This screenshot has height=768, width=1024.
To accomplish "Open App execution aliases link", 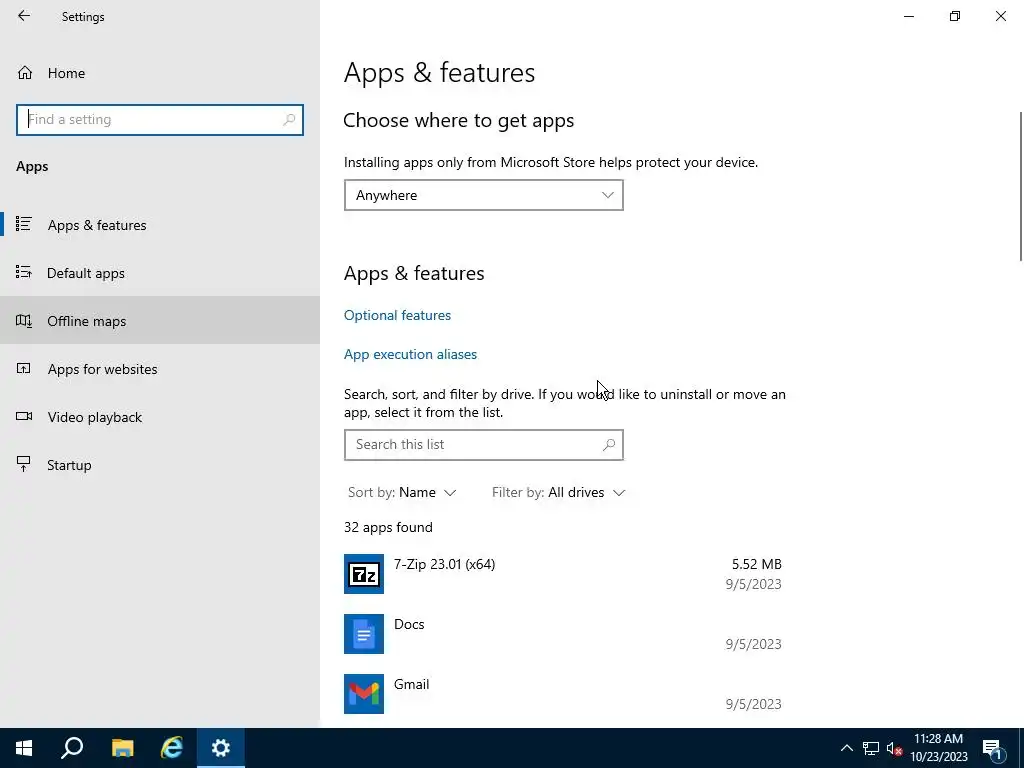I will coord(410,354).
